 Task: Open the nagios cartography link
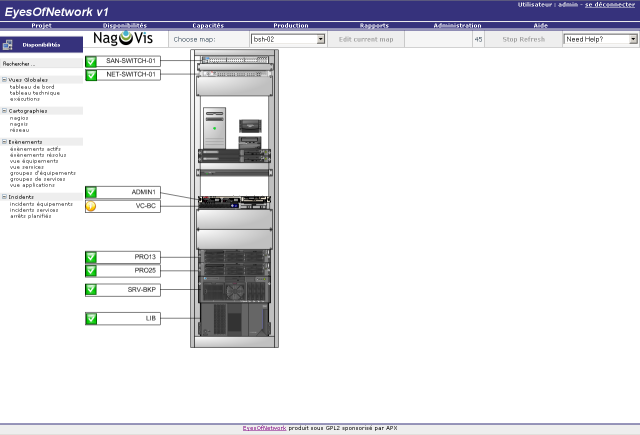[19, 118]
